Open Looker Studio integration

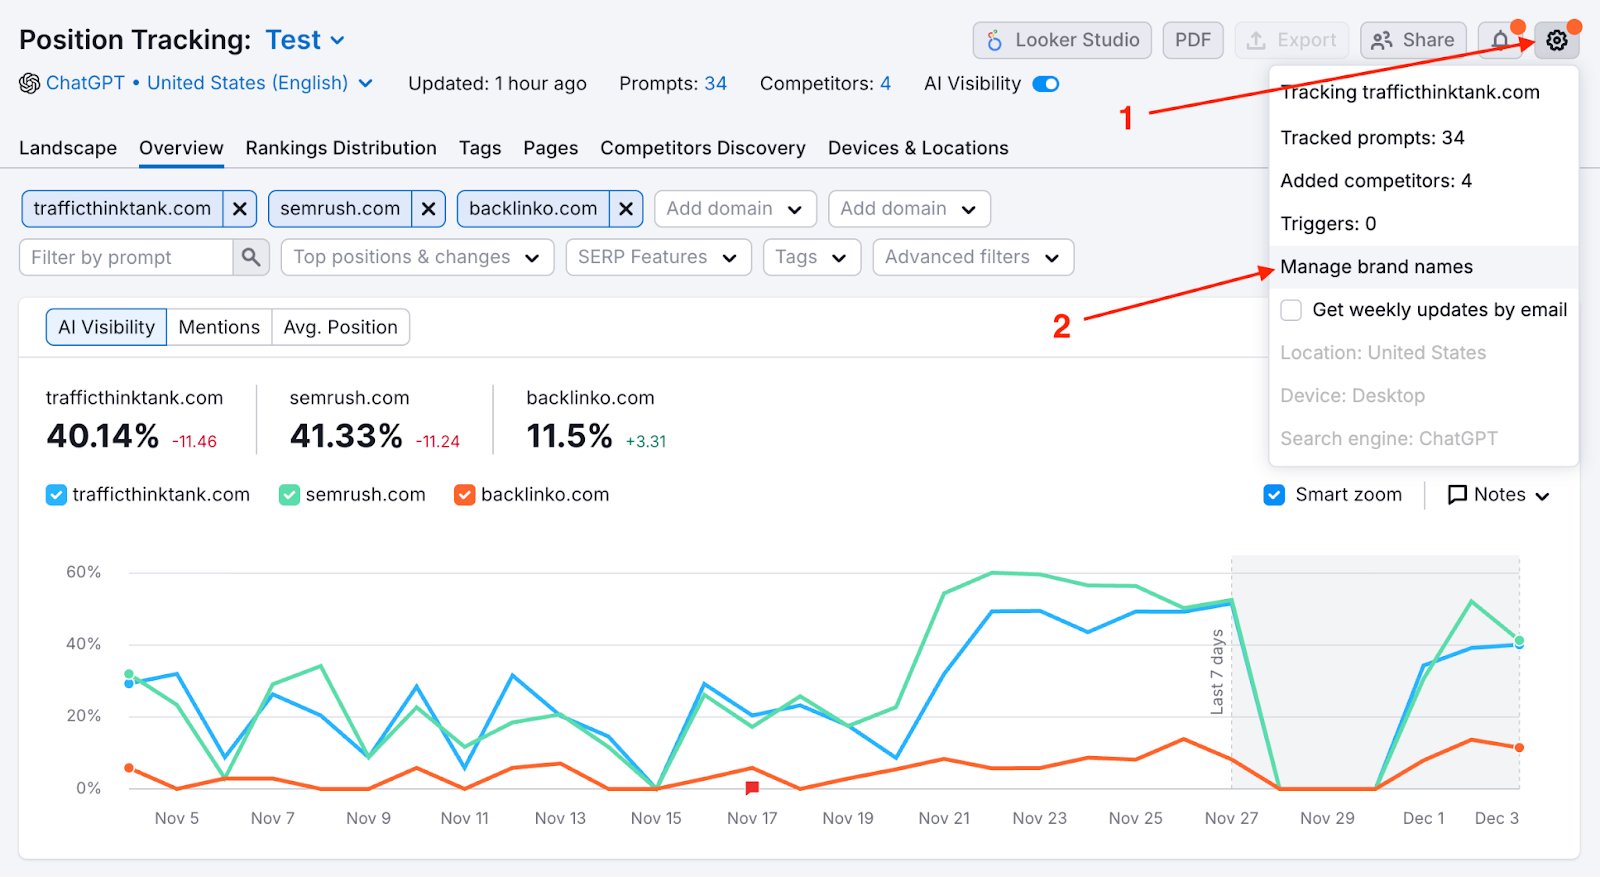[x=1062, y=40]
